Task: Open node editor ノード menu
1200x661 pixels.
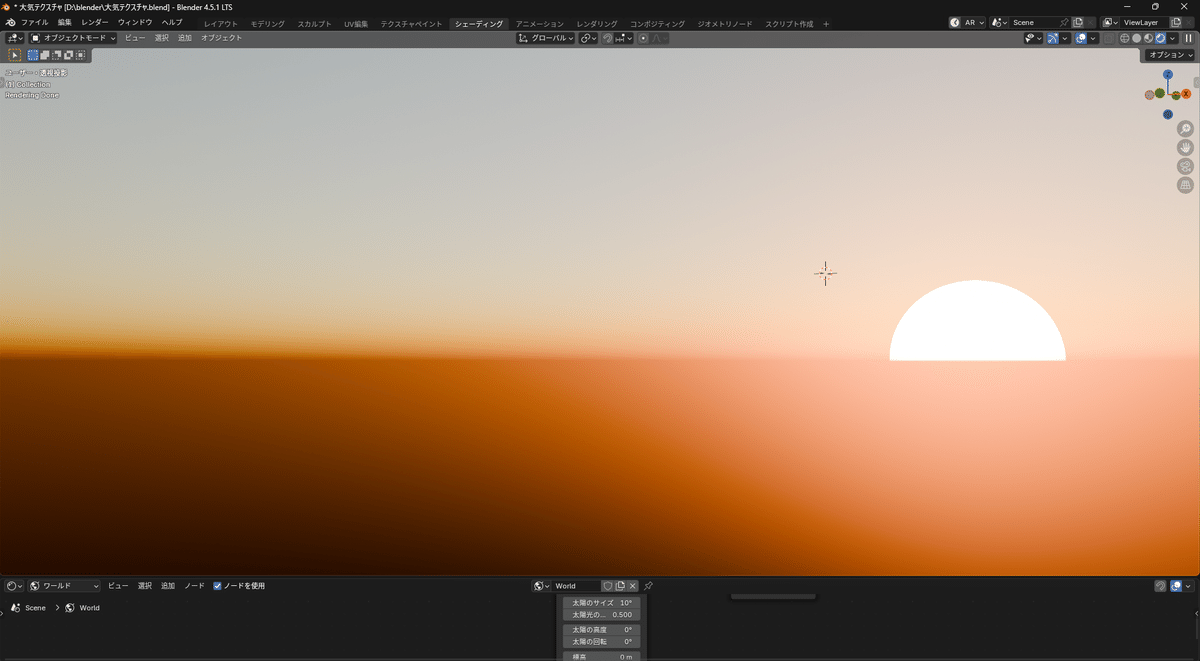Action: [x=194, y=586]
